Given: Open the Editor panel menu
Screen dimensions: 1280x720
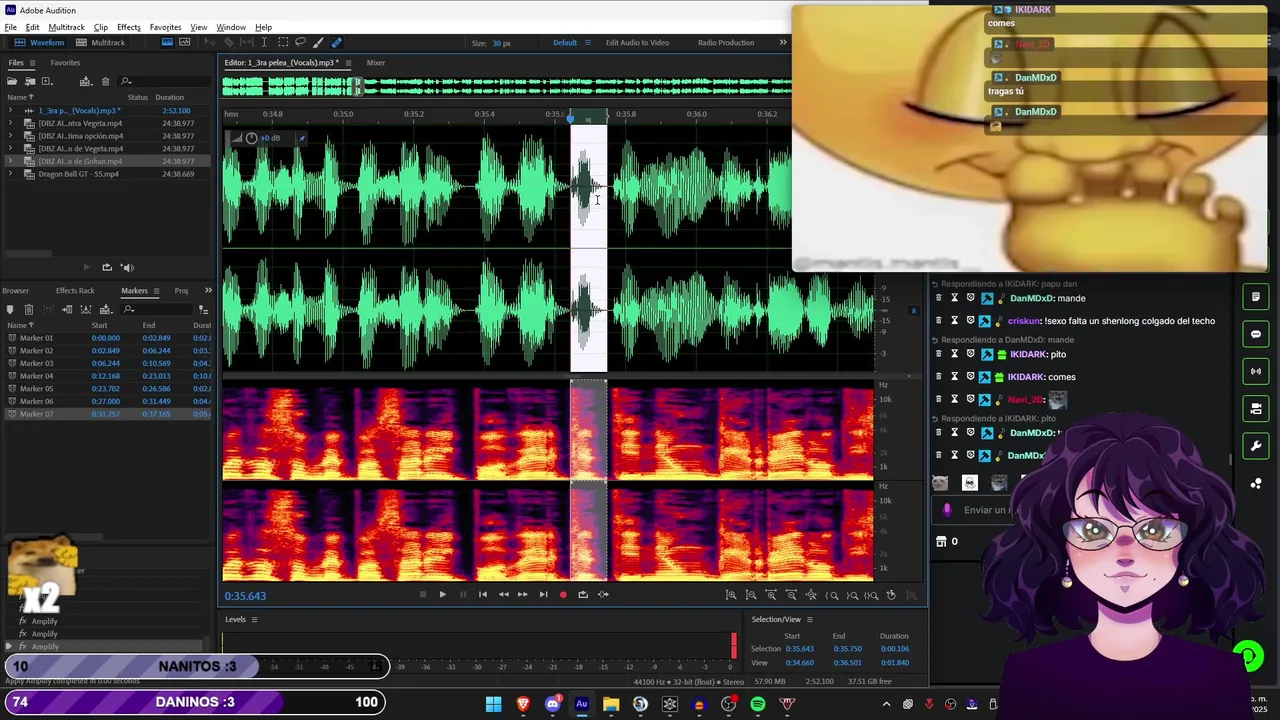Looking at the screenshot, I should coord(348,63).
